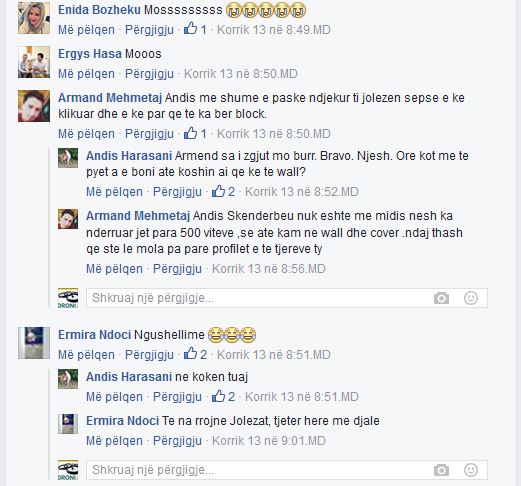
Task: Like Ermira Ndoci's 'Te na rrojne' reply
Action: [114, 441]
